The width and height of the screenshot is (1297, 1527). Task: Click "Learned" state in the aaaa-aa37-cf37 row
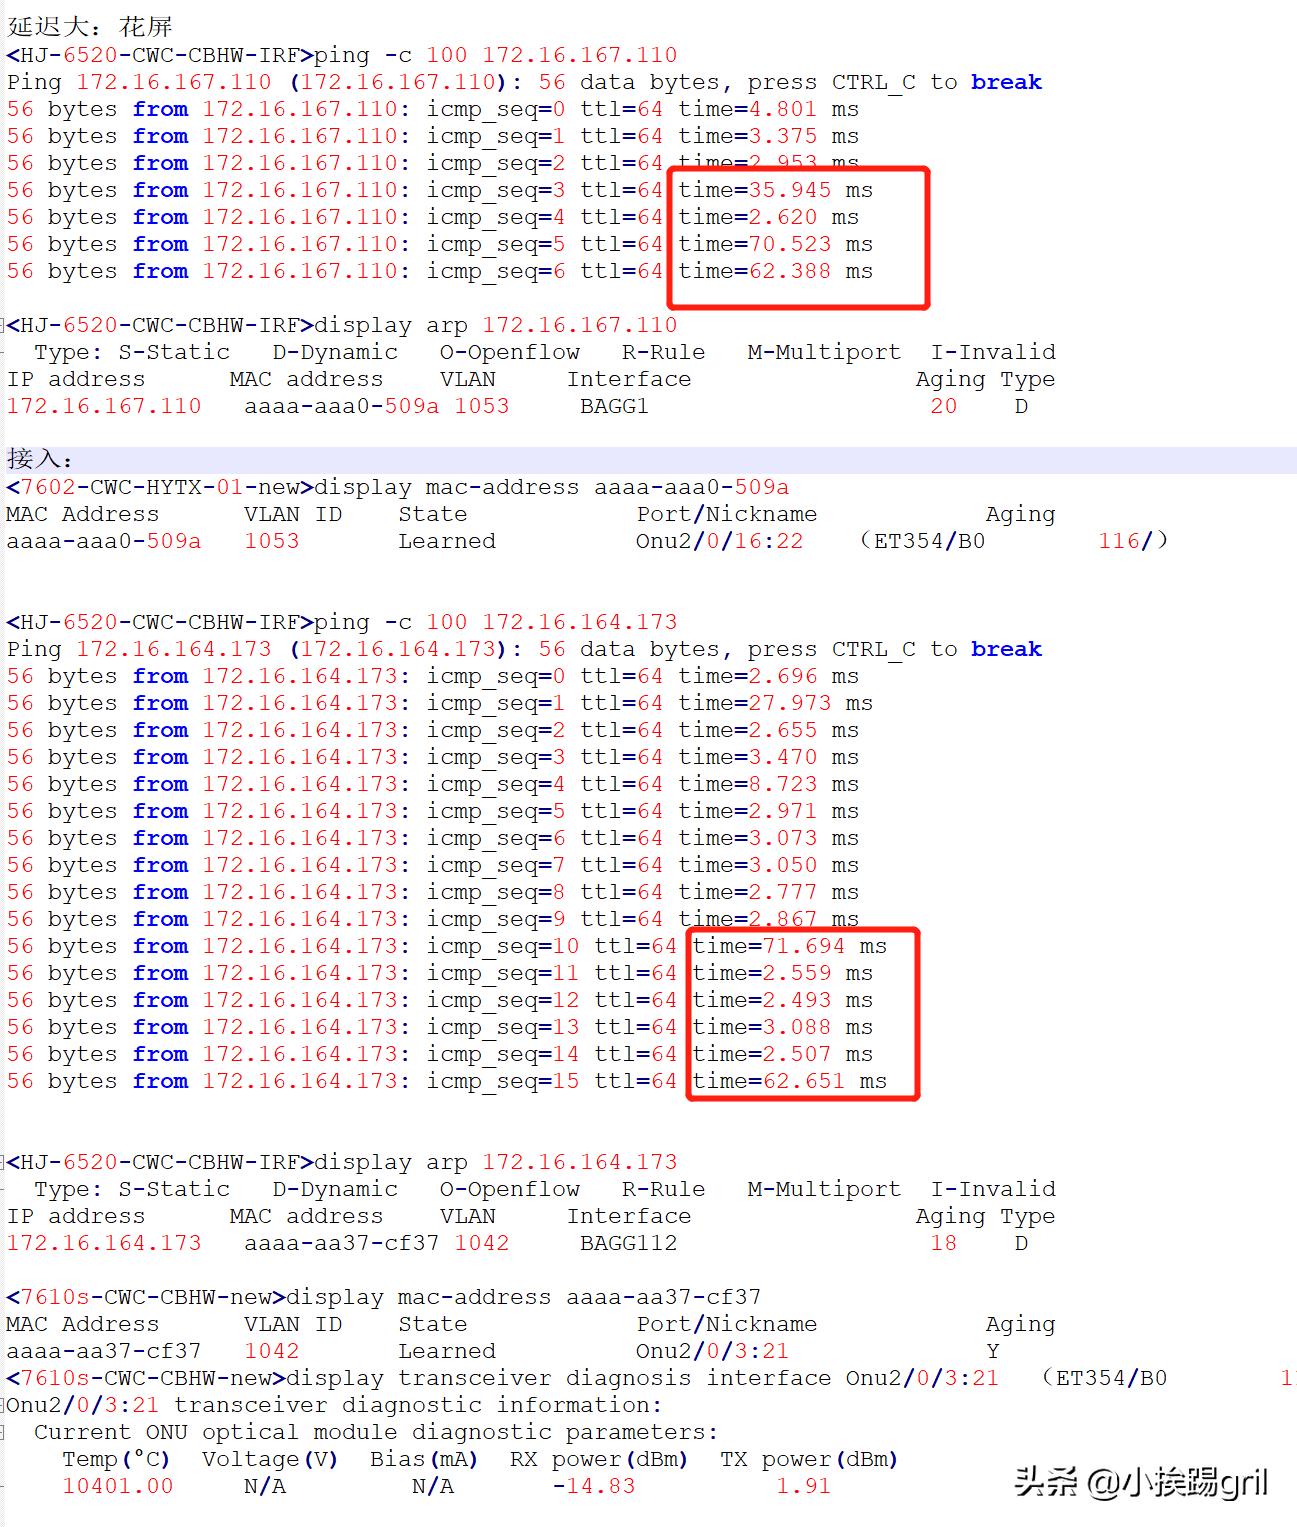click(446, 1351)
